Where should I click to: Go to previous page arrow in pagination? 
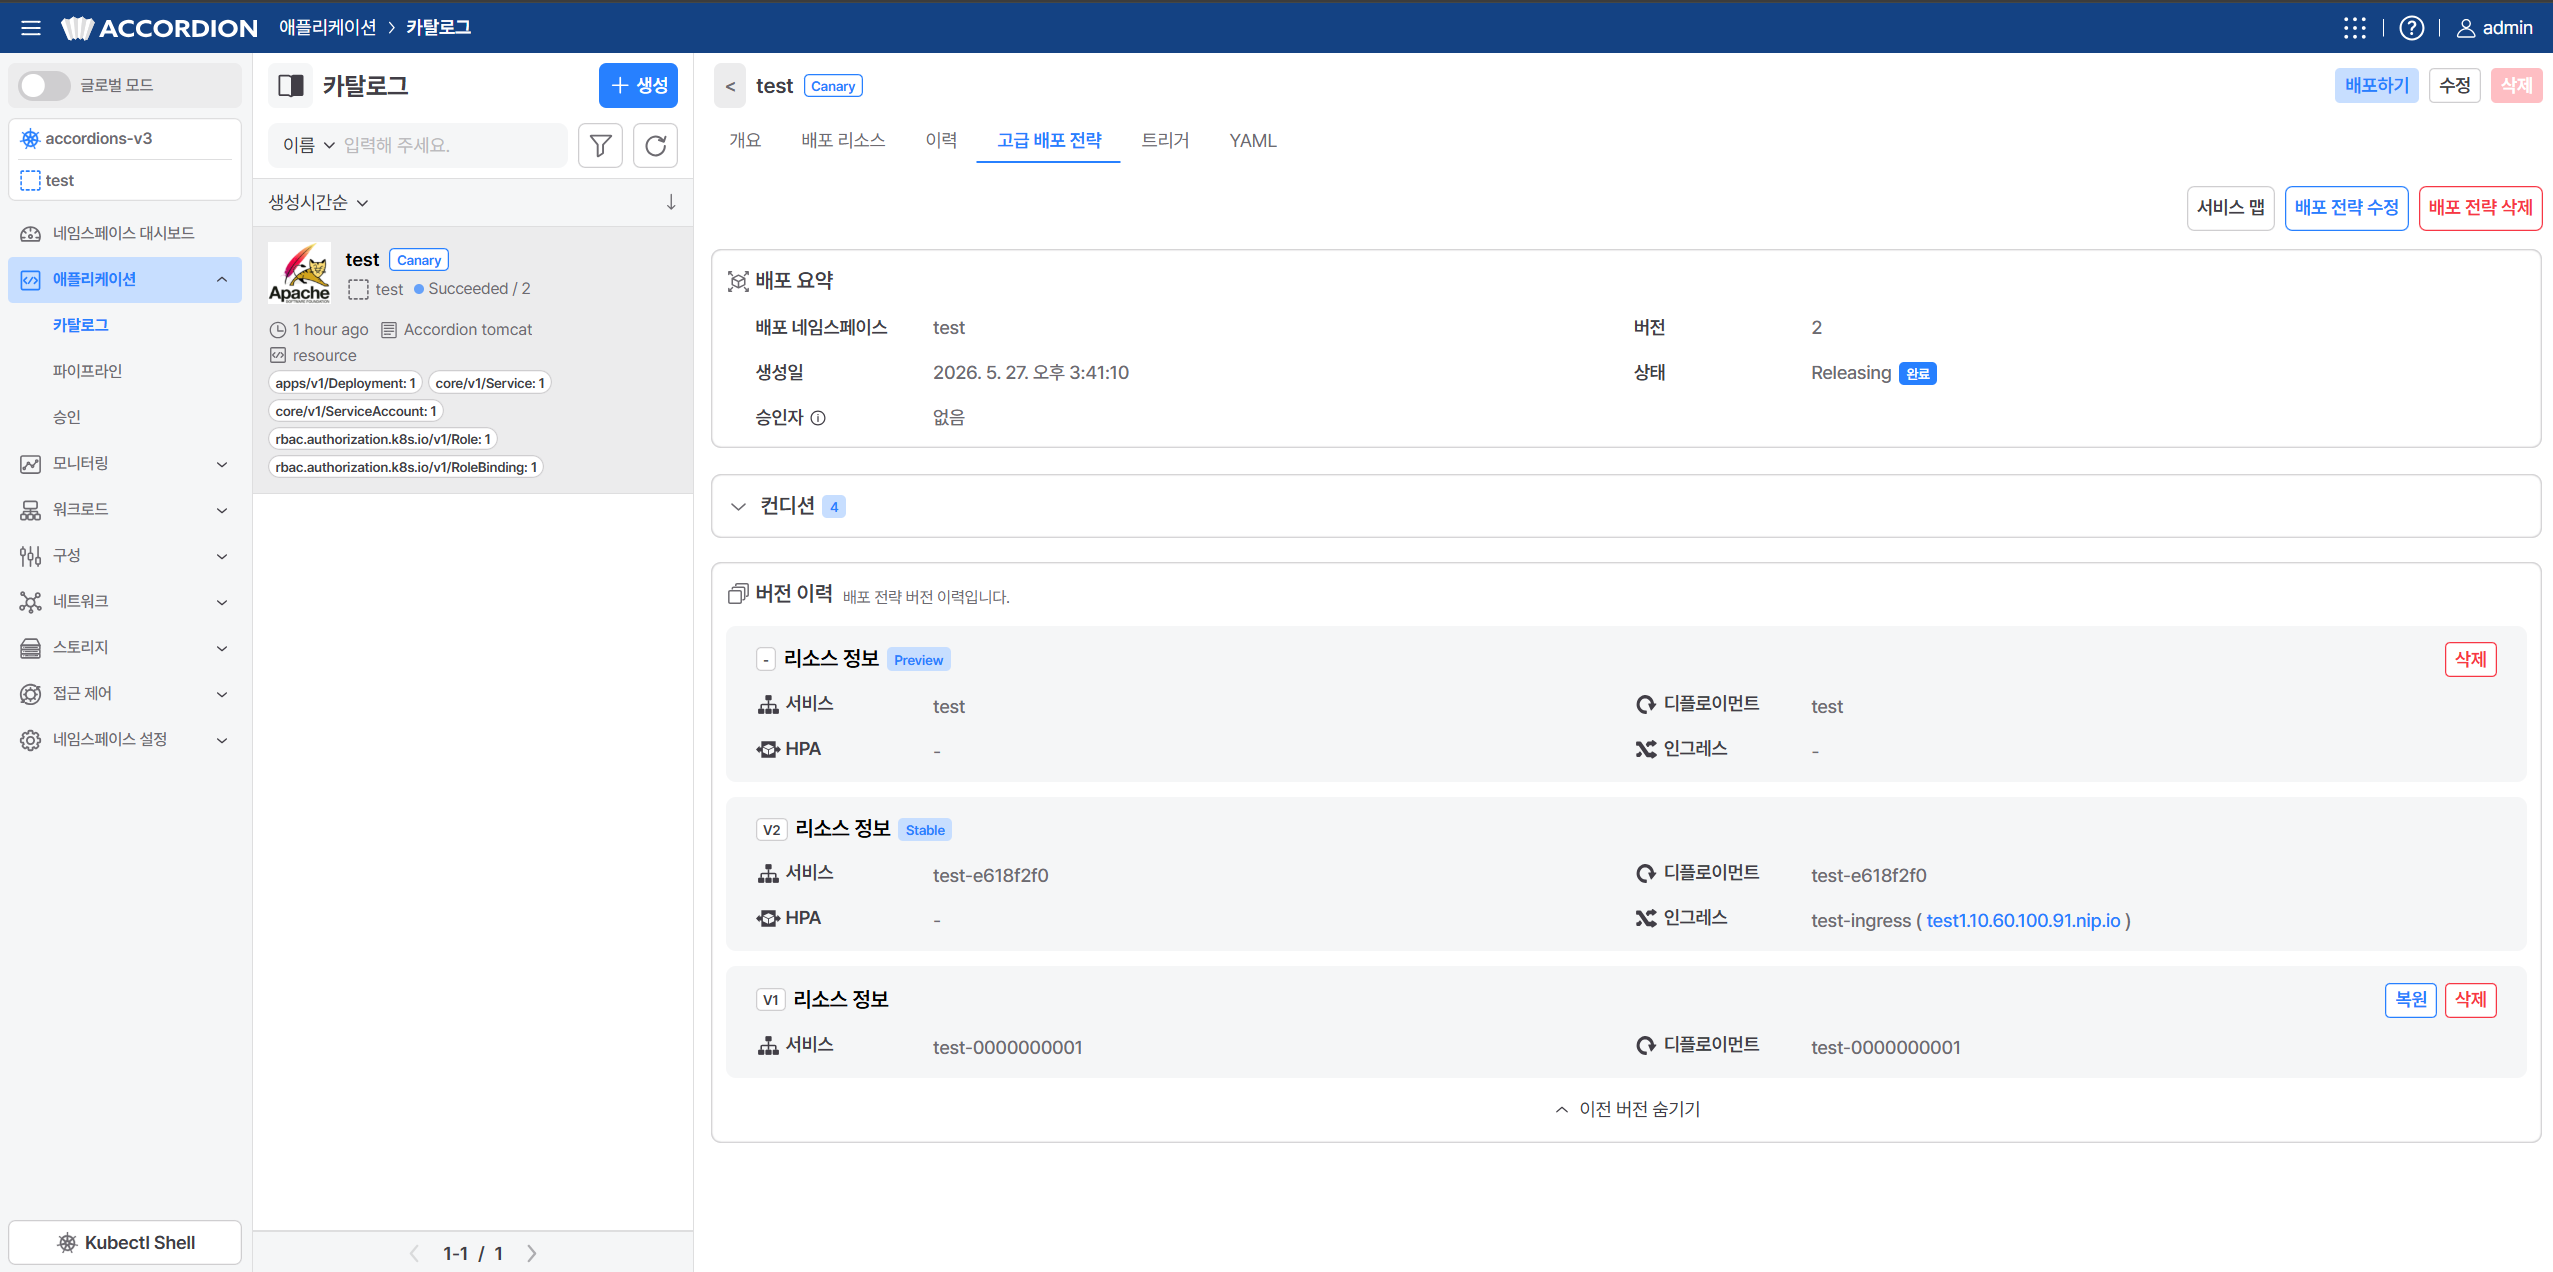414,1253
